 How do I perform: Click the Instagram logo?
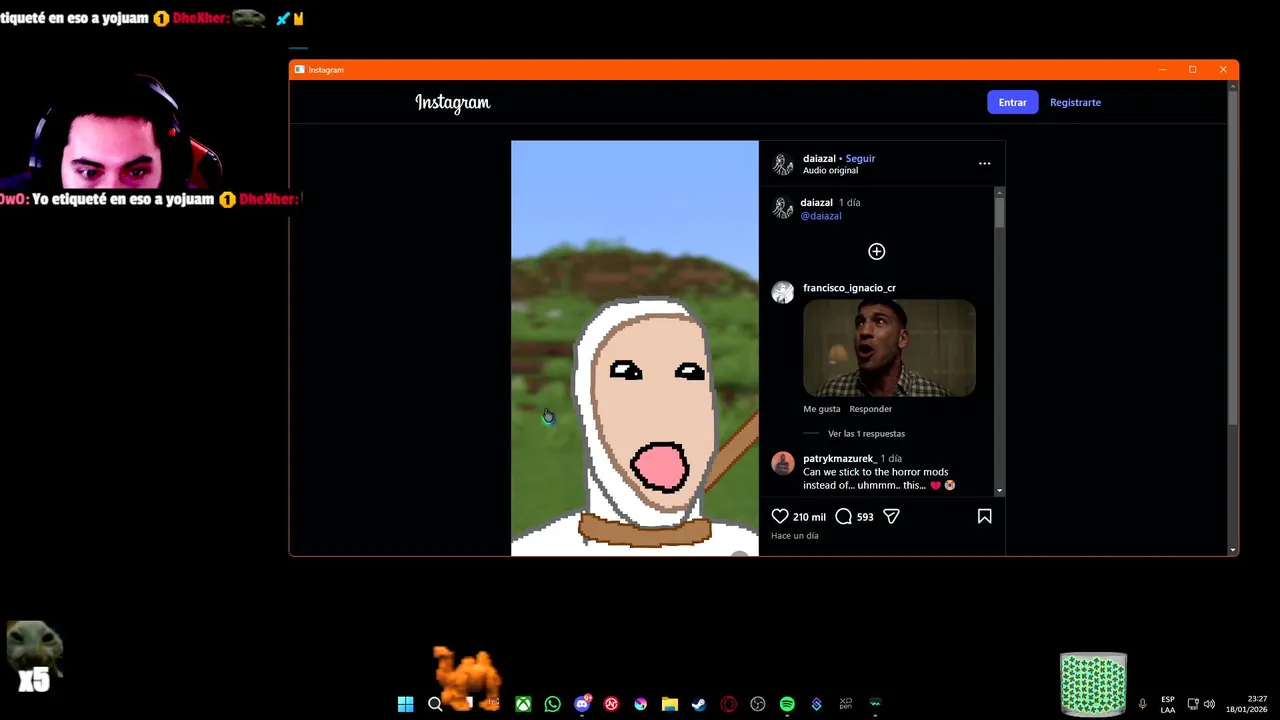[453, 102]
